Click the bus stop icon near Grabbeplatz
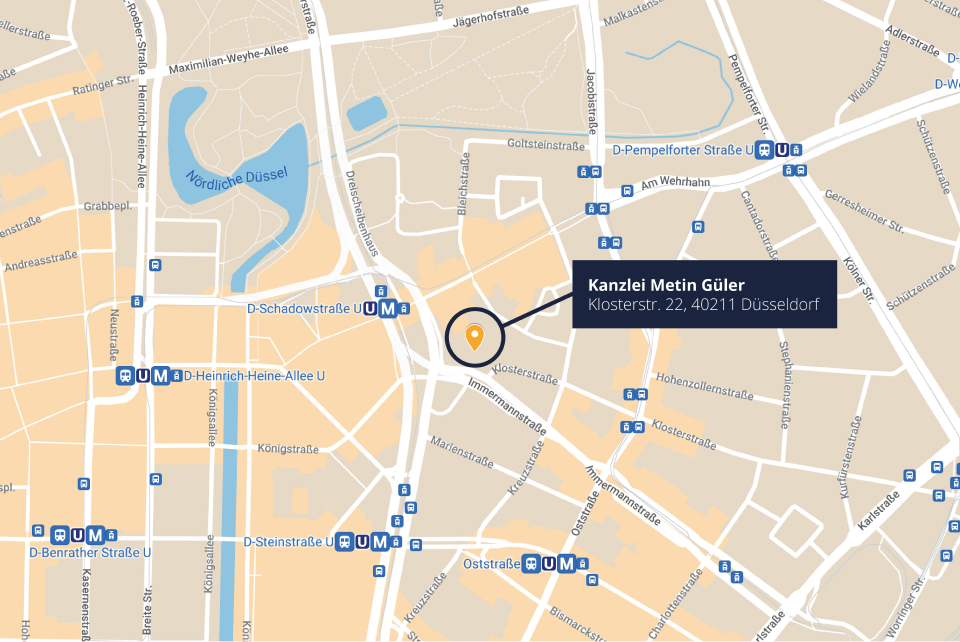This screenshot has width=960, height=642. tap(155, 265)
